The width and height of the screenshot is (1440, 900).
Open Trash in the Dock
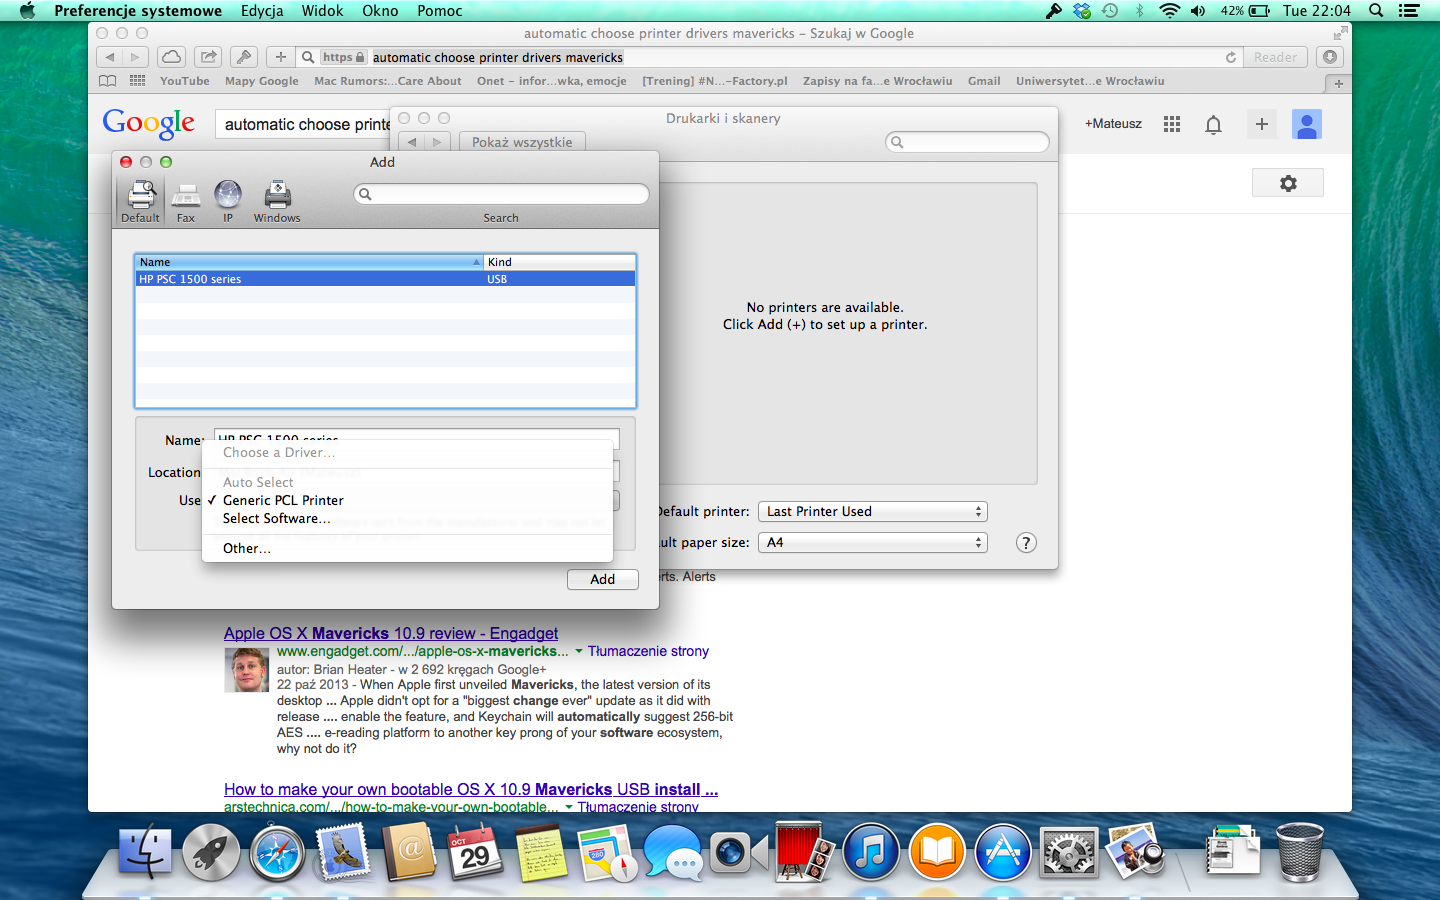point(1300,852)
